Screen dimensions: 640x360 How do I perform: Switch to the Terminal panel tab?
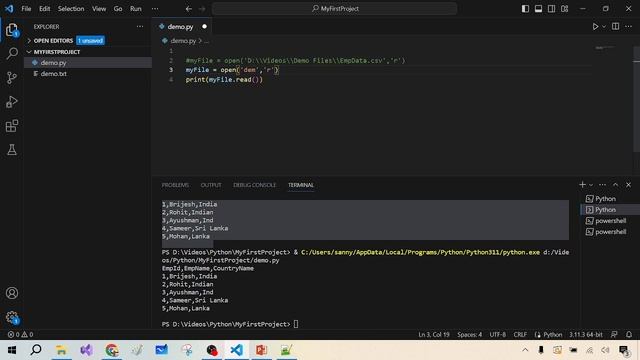tap(301, 185)
